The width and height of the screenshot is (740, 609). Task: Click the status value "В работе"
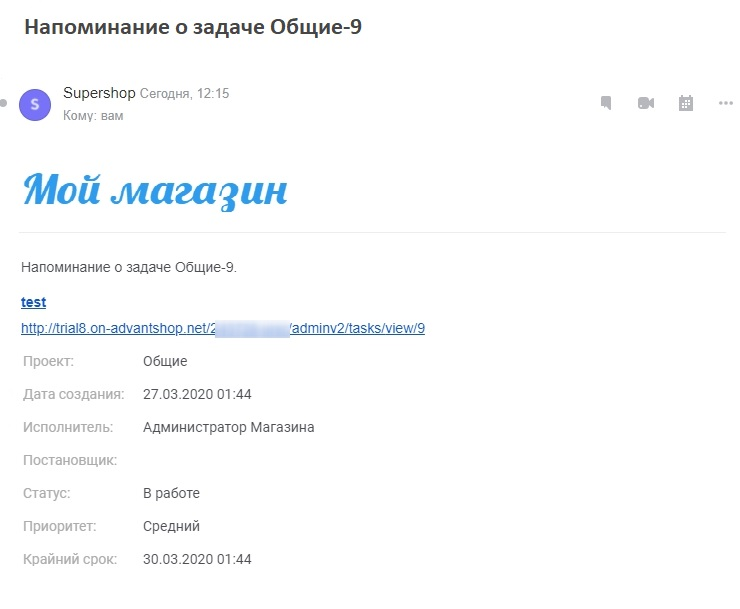click(x=171, y=493)
